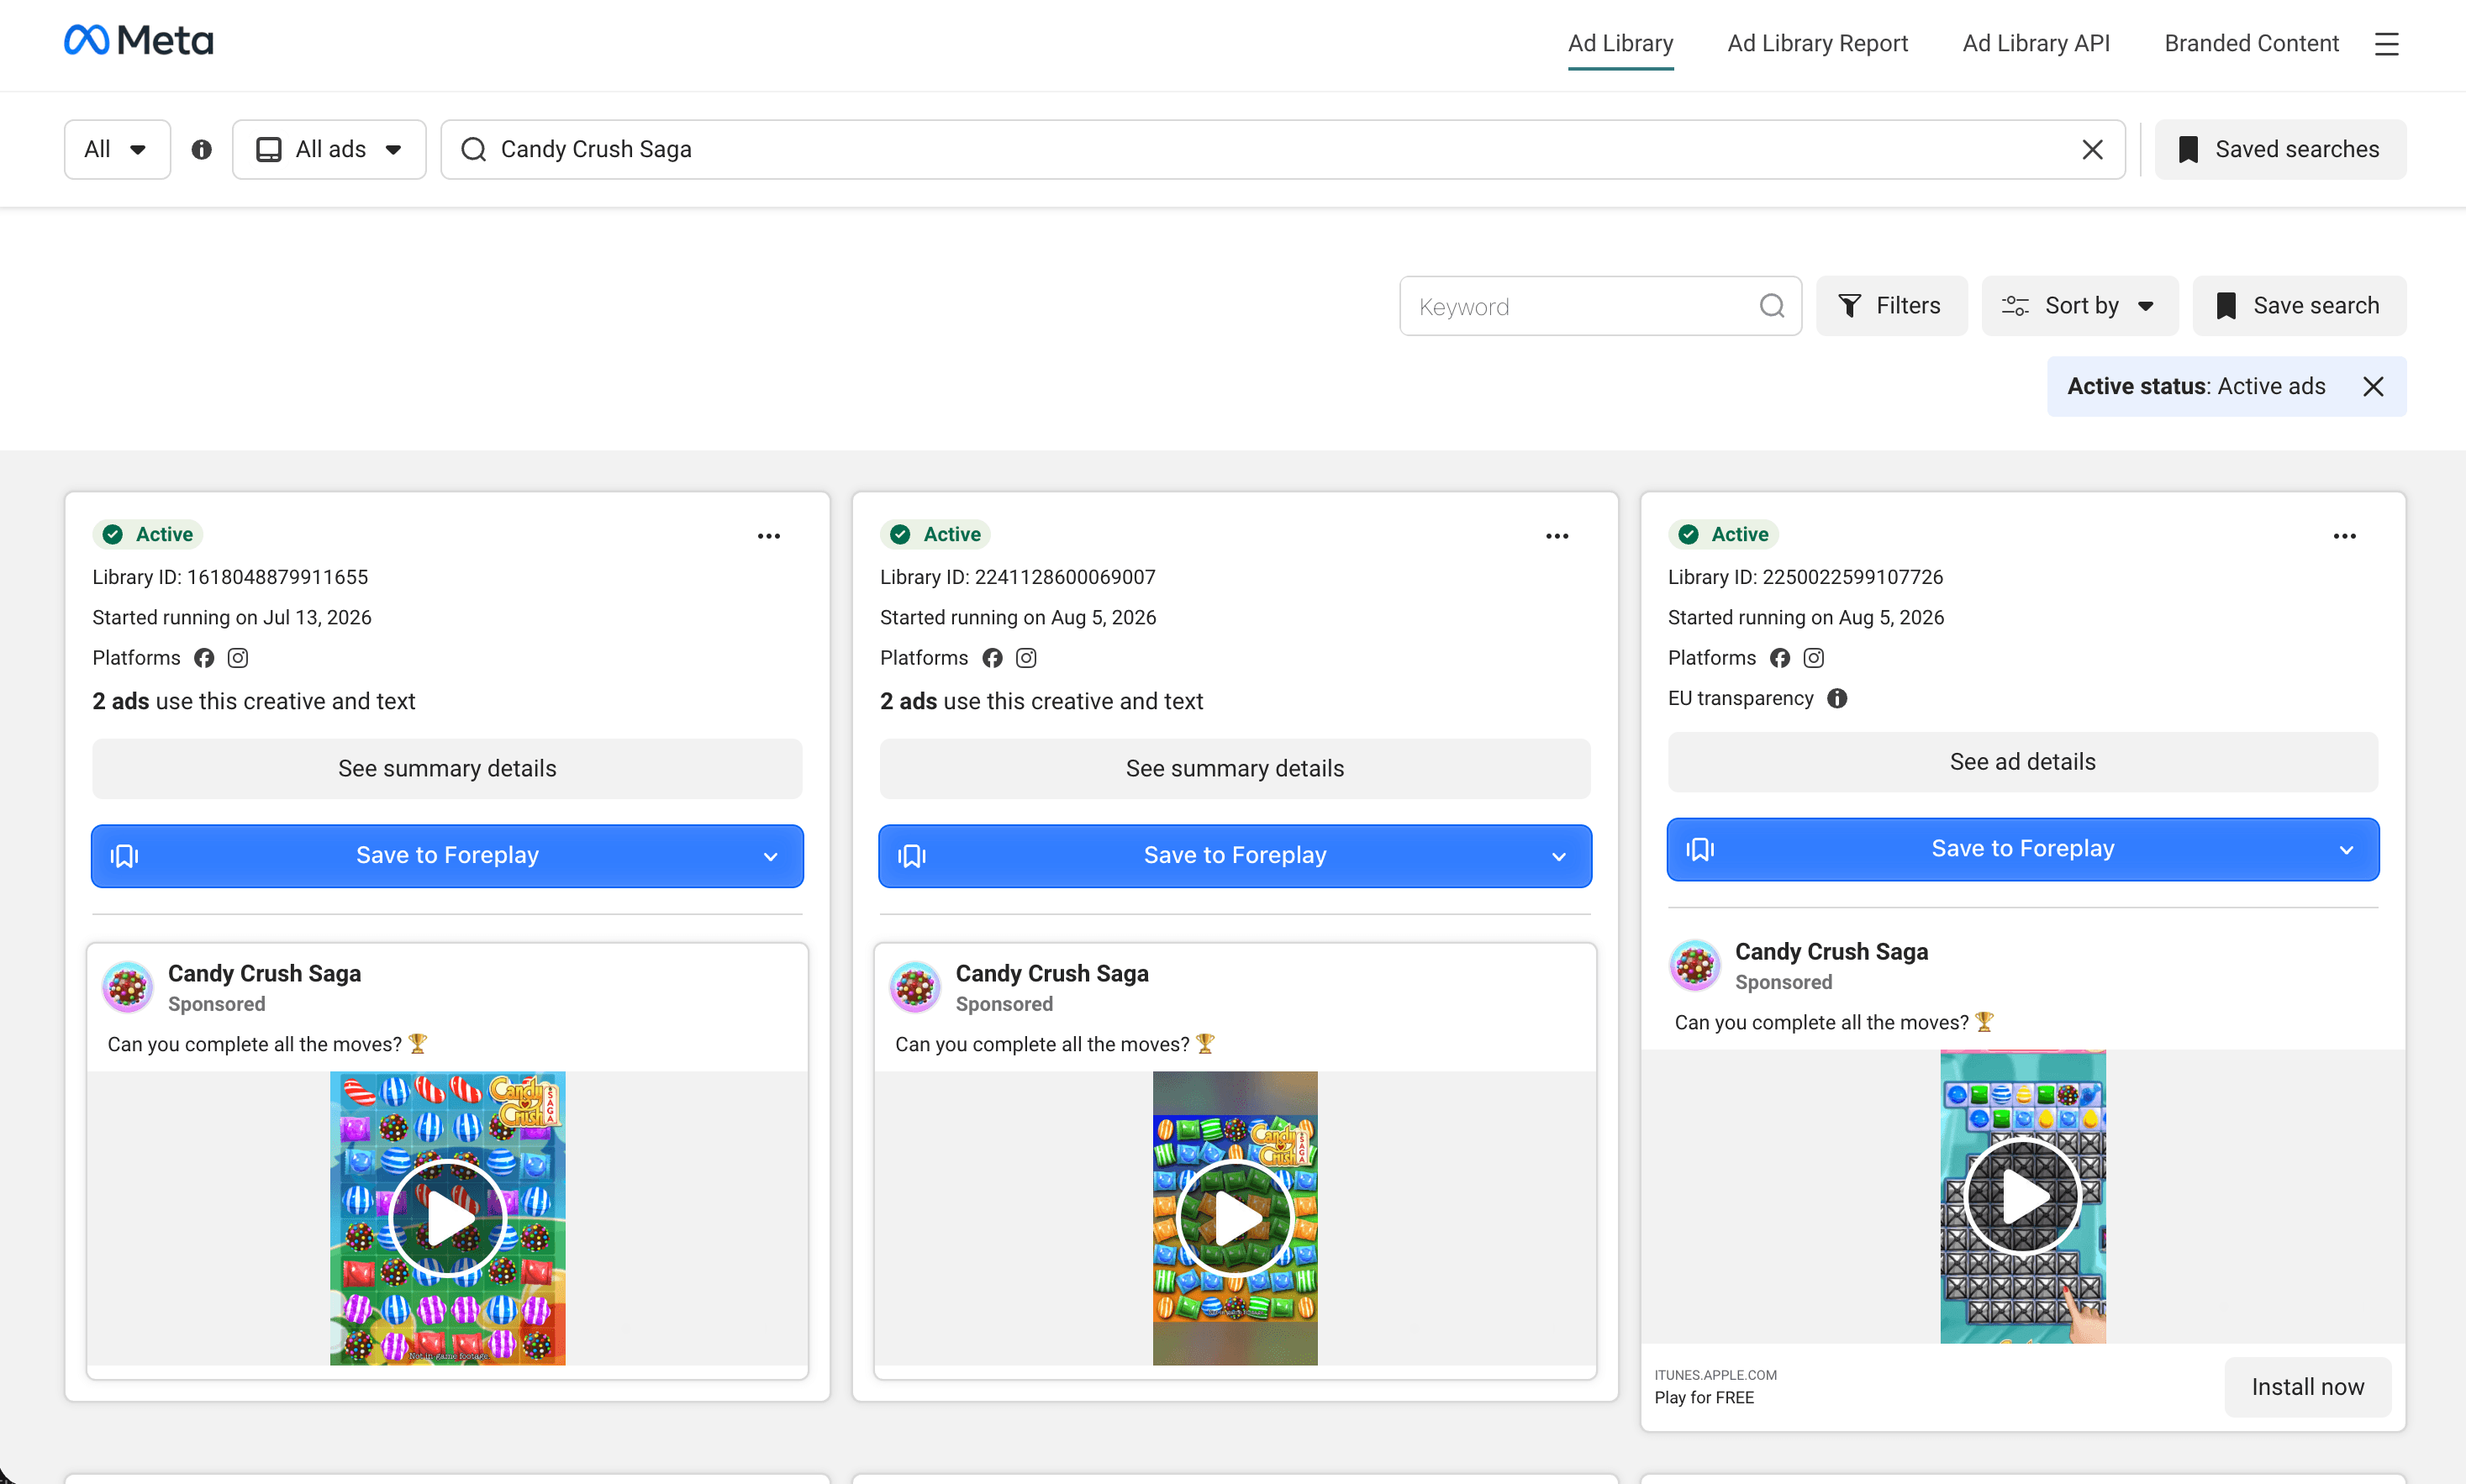Viewport: 2466px width, 1484px height.
Task: Open three-dot menu on ad 1618048879911655
Action: pos(769,536)
